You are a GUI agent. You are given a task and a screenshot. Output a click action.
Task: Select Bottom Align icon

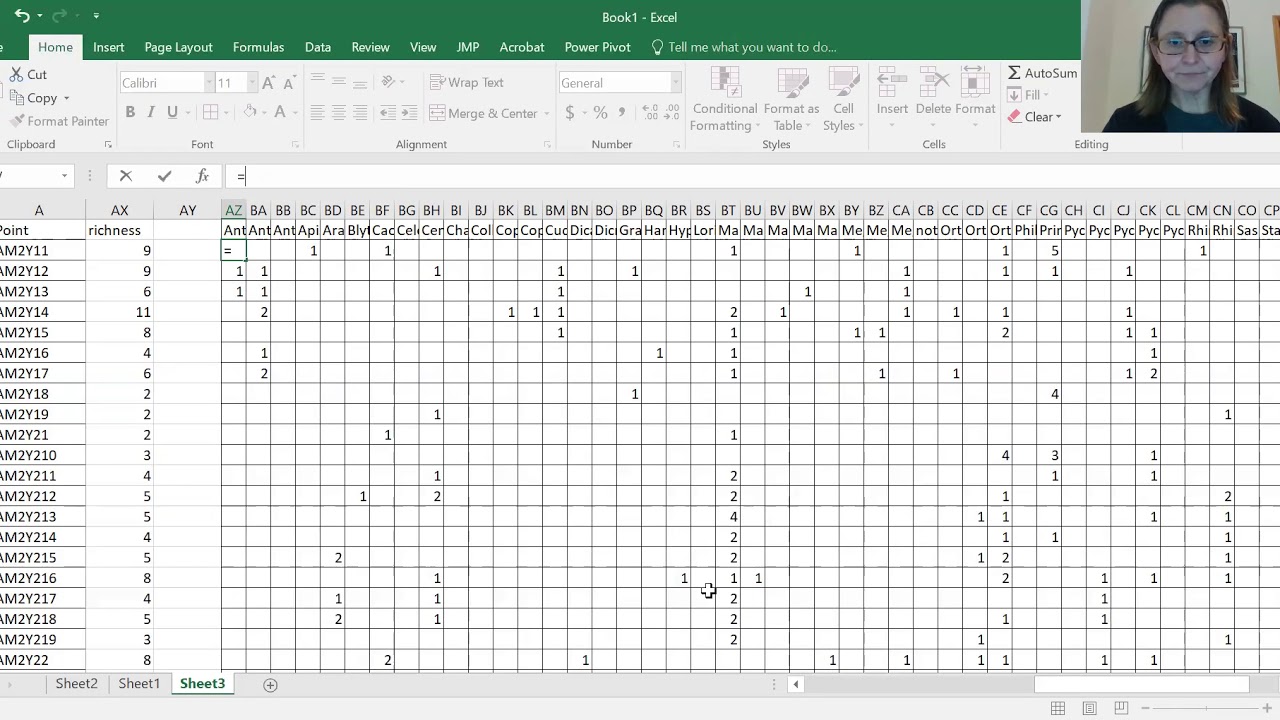360,82
